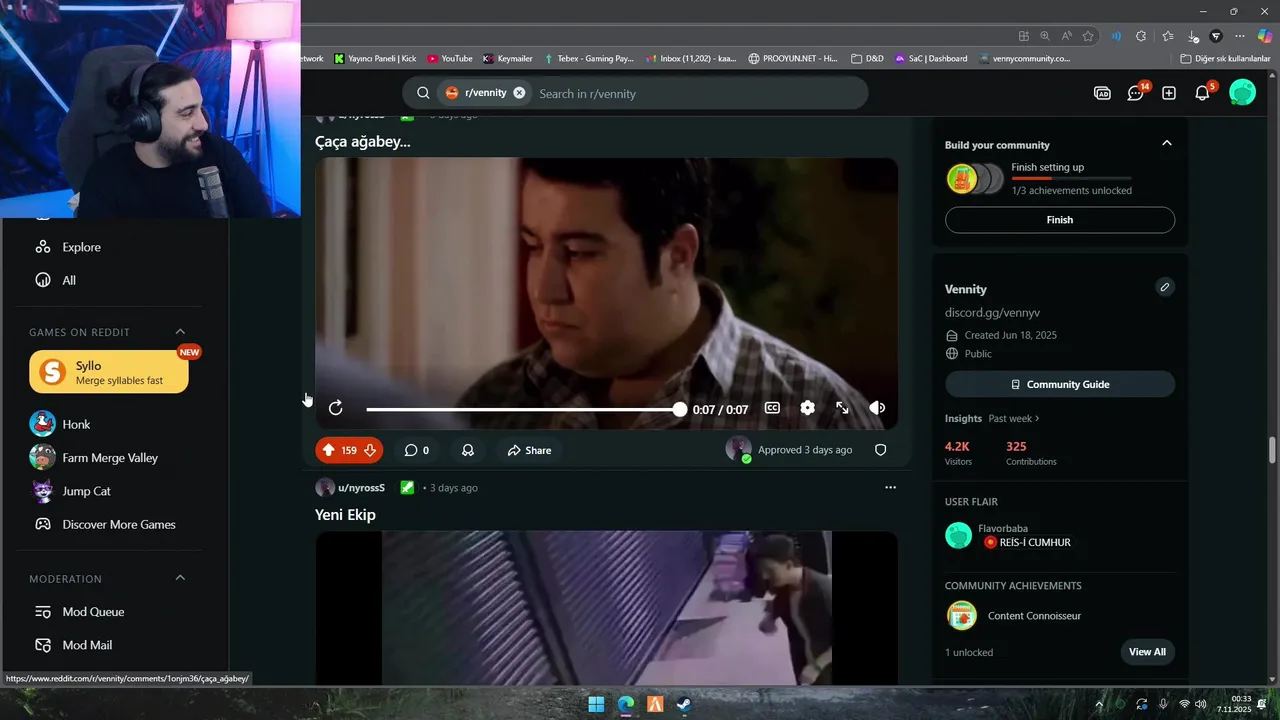The image size is (1280, 720).
Task: Open Reddit chat with 14 unread
Action: tap(1136, 93)
